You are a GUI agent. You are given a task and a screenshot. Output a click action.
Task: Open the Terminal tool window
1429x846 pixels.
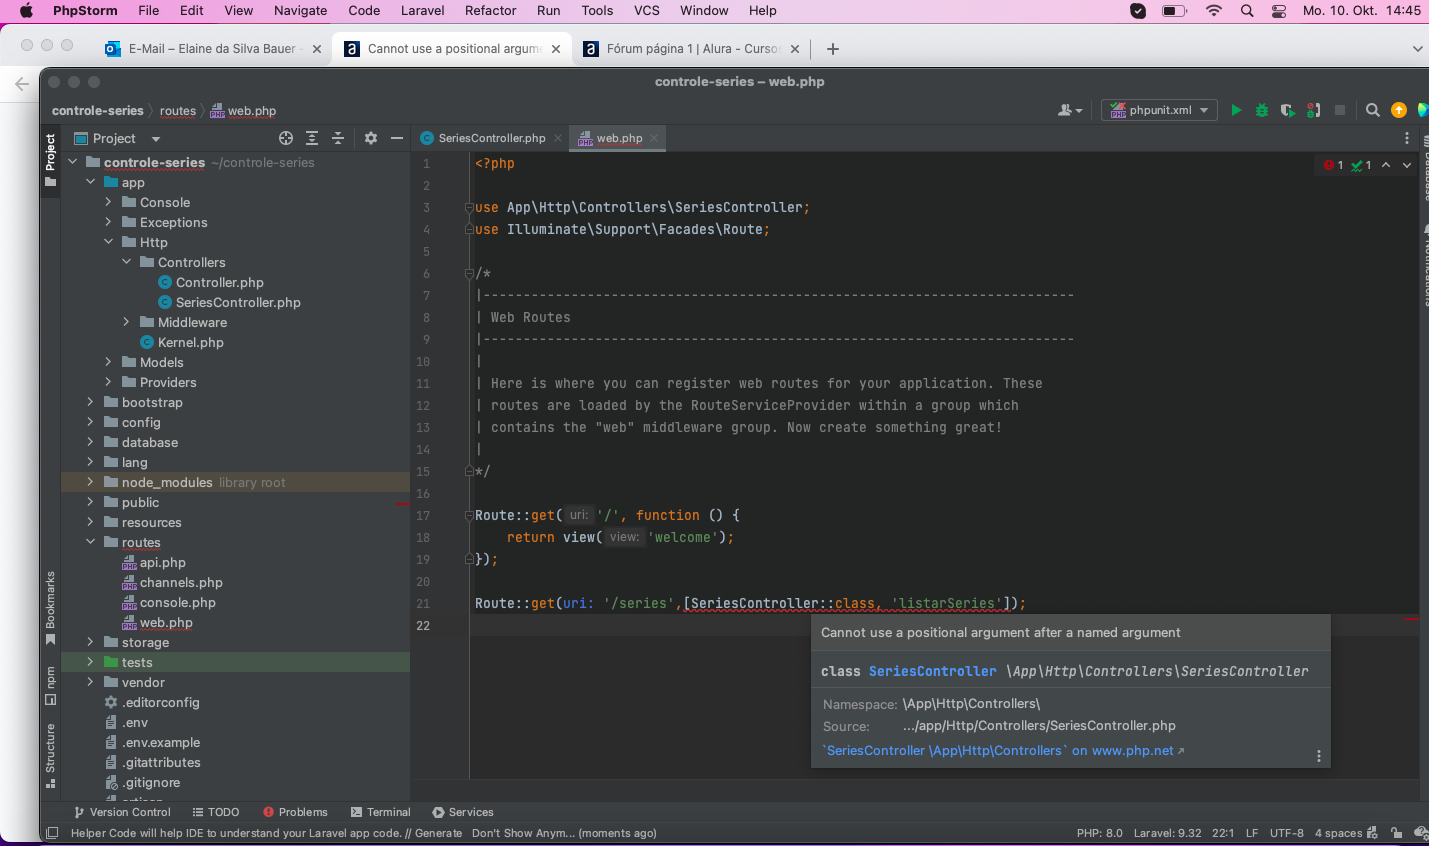(x=381, y=812)
